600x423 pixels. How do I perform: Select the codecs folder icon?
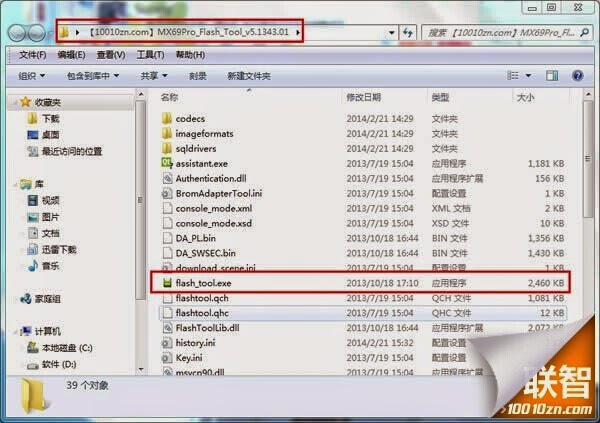[167, 118]
